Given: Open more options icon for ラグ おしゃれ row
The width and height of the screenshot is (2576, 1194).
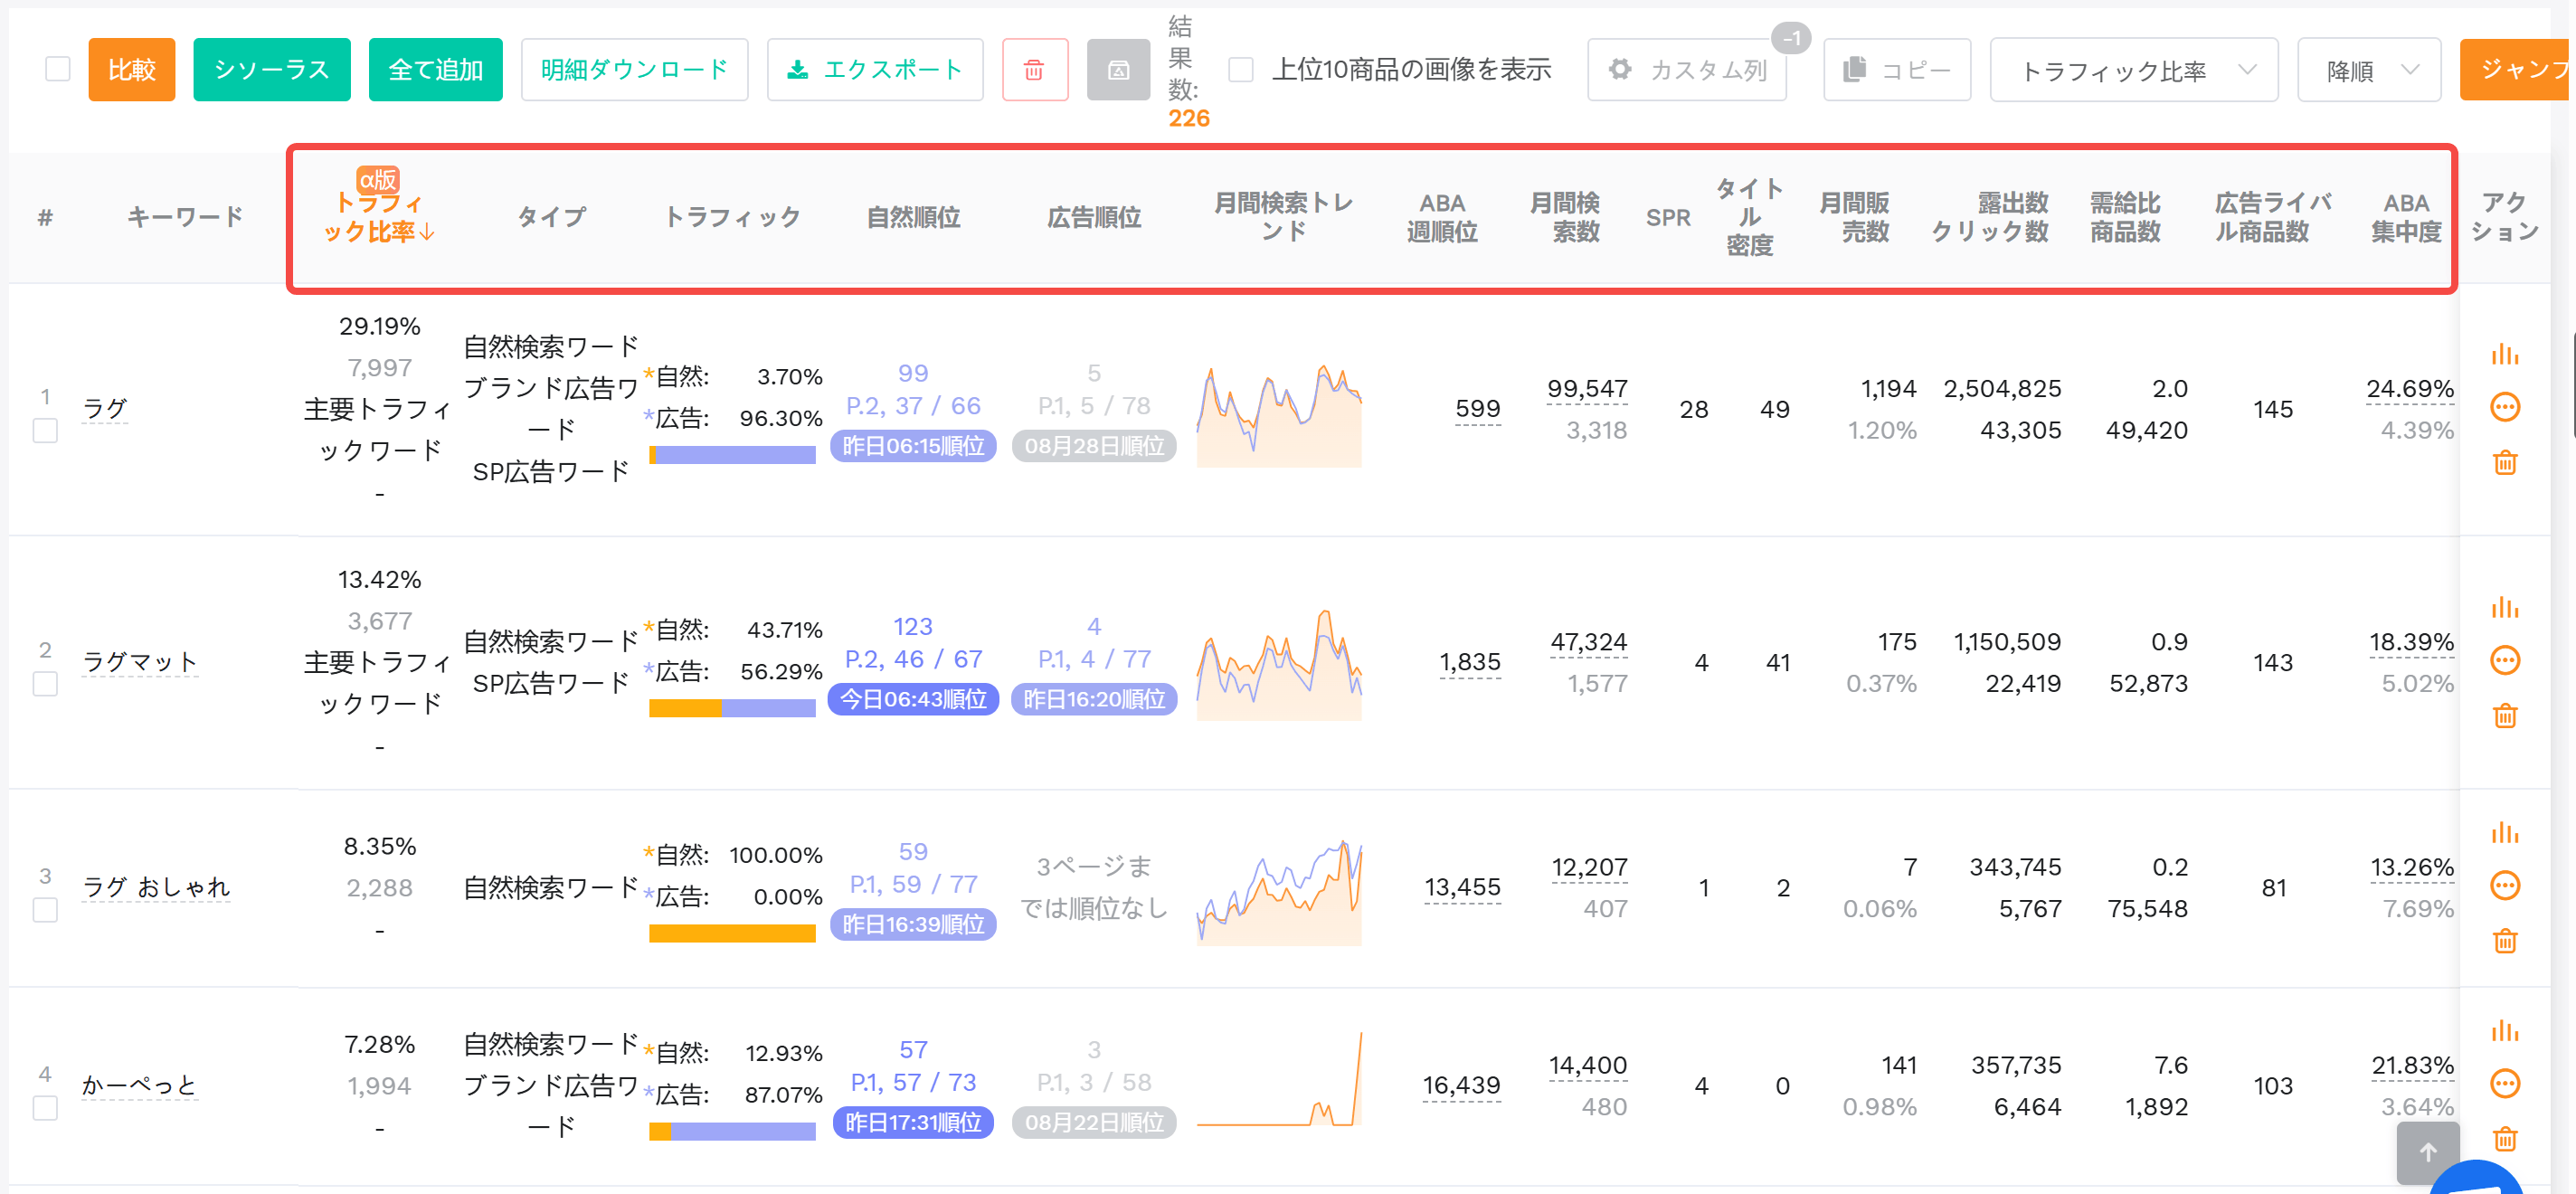Looking at the screenshot, I should [x=2504, y=885].
